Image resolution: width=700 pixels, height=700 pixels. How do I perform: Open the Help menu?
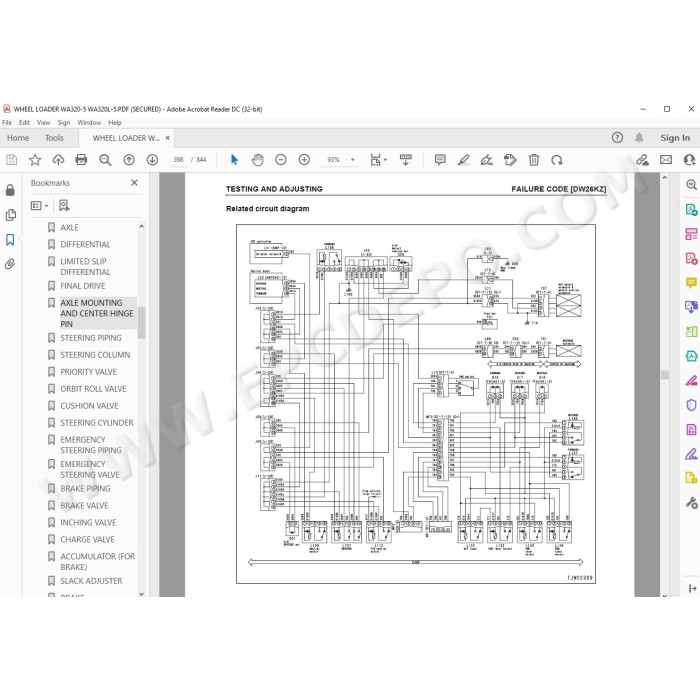pos(115,122)
